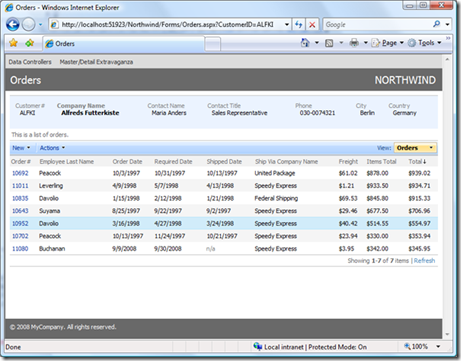Open the Tools menu
This screenshot has width=461, height=361.
pos(425,43)
